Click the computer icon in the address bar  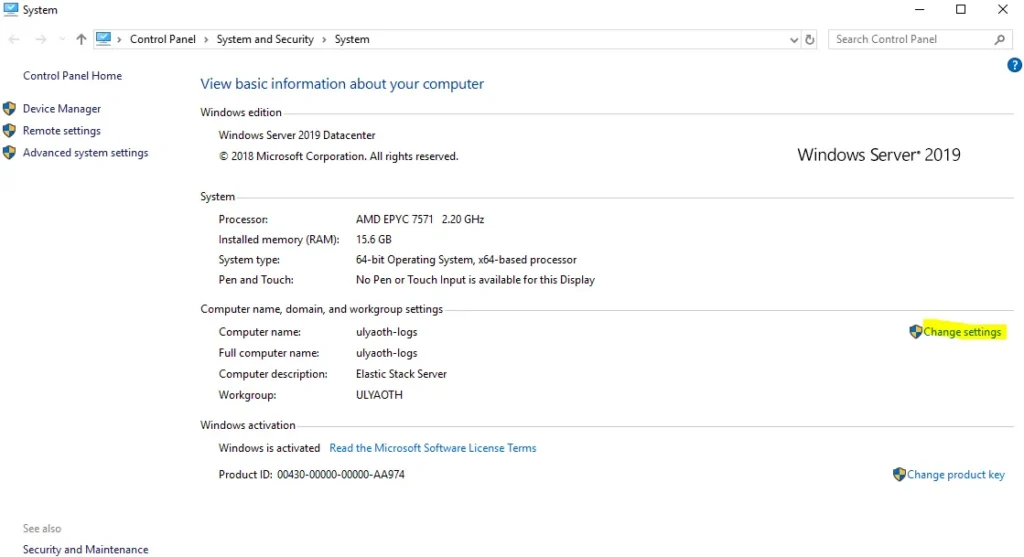(x=104, y=39)
